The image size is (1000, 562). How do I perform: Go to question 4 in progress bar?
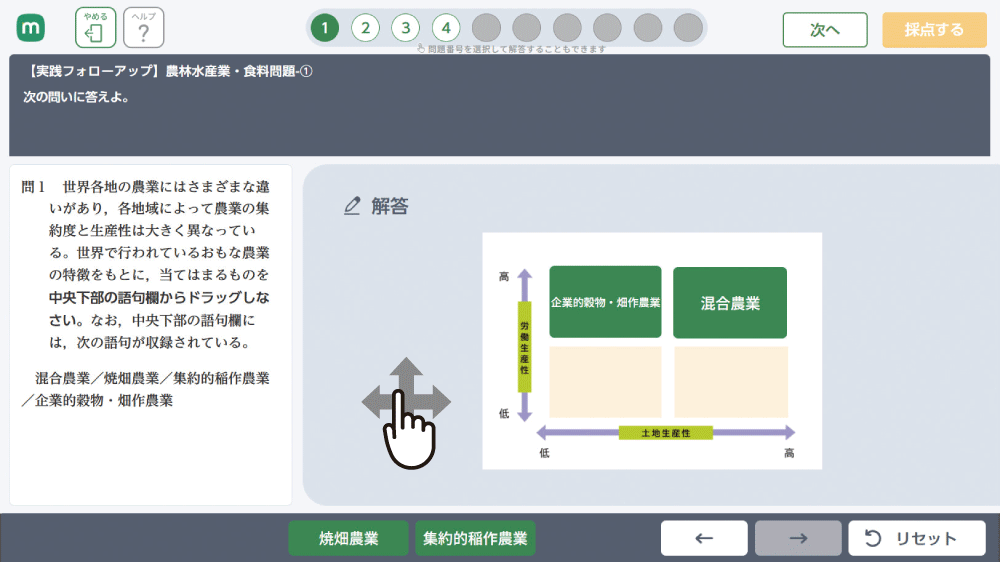(446, 28)
